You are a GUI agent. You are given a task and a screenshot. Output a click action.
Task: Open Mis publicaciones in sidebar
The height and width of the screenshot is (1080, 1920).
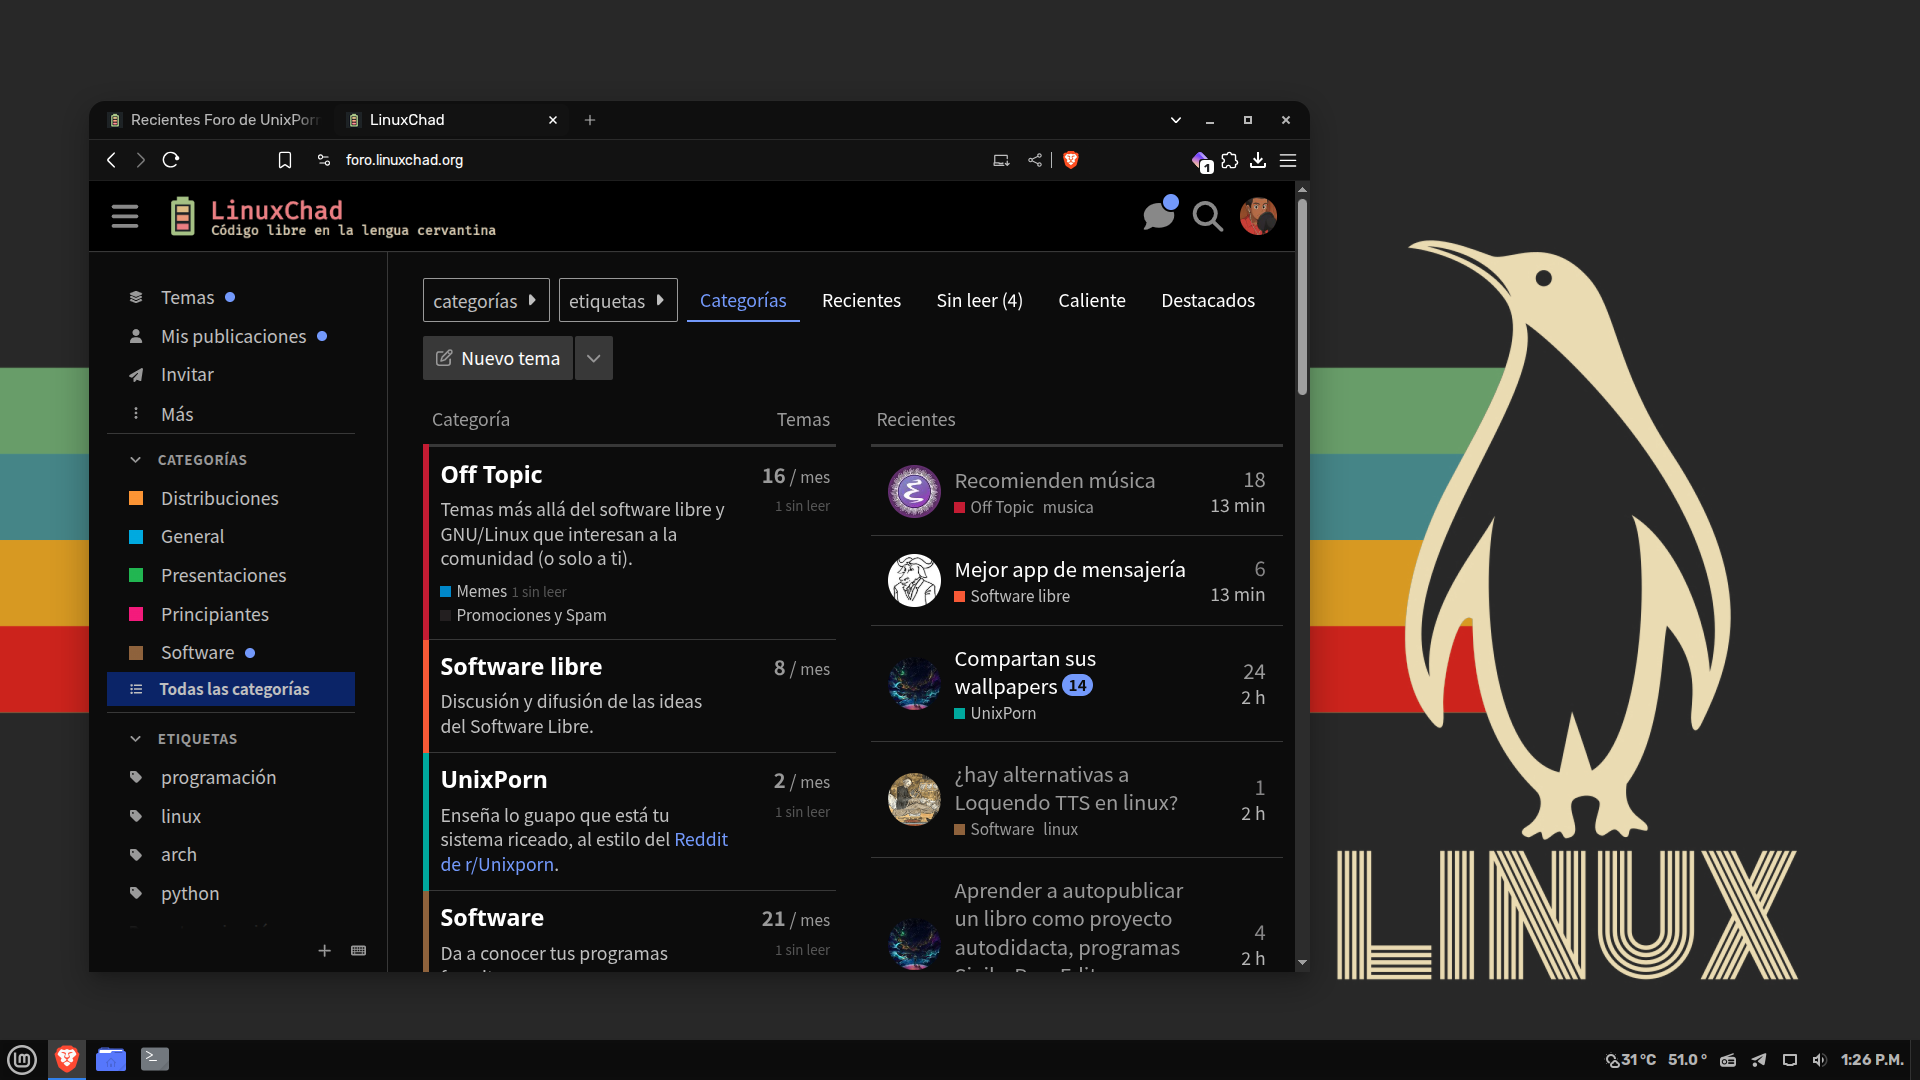[x=233, y=336]
